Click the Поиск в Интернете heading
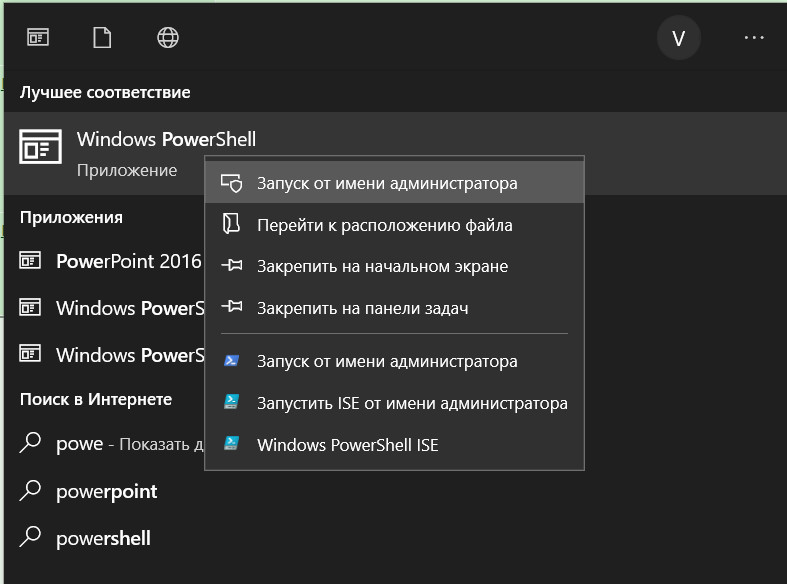787x584 pixels. click(x=96, y=399)
